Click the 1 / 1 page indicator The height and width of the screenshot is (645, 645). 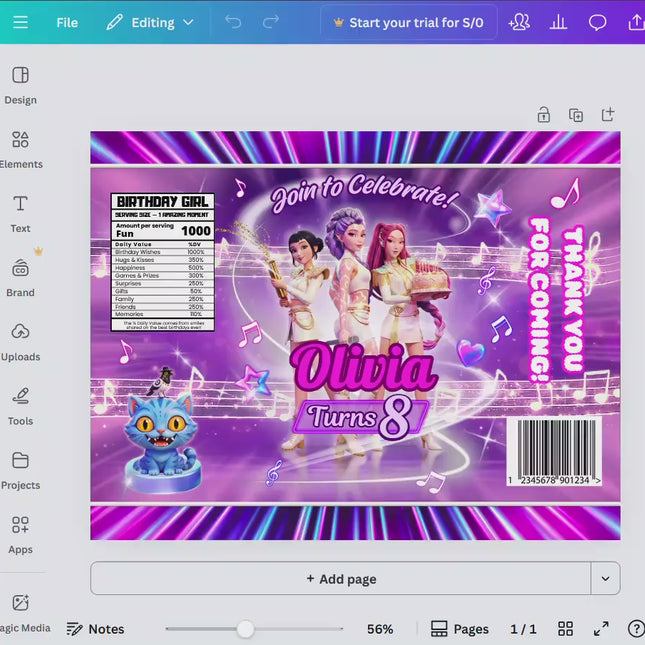pos(523,629)
